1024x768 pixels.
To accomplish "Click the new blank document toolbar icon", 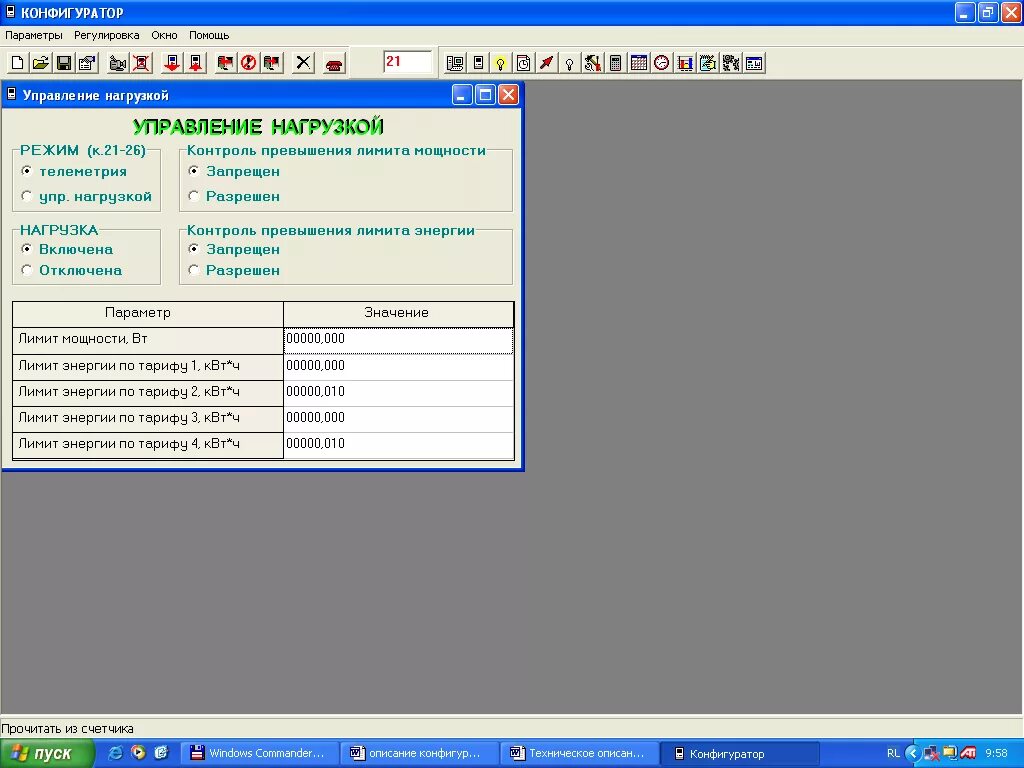I will coord(18,63).
